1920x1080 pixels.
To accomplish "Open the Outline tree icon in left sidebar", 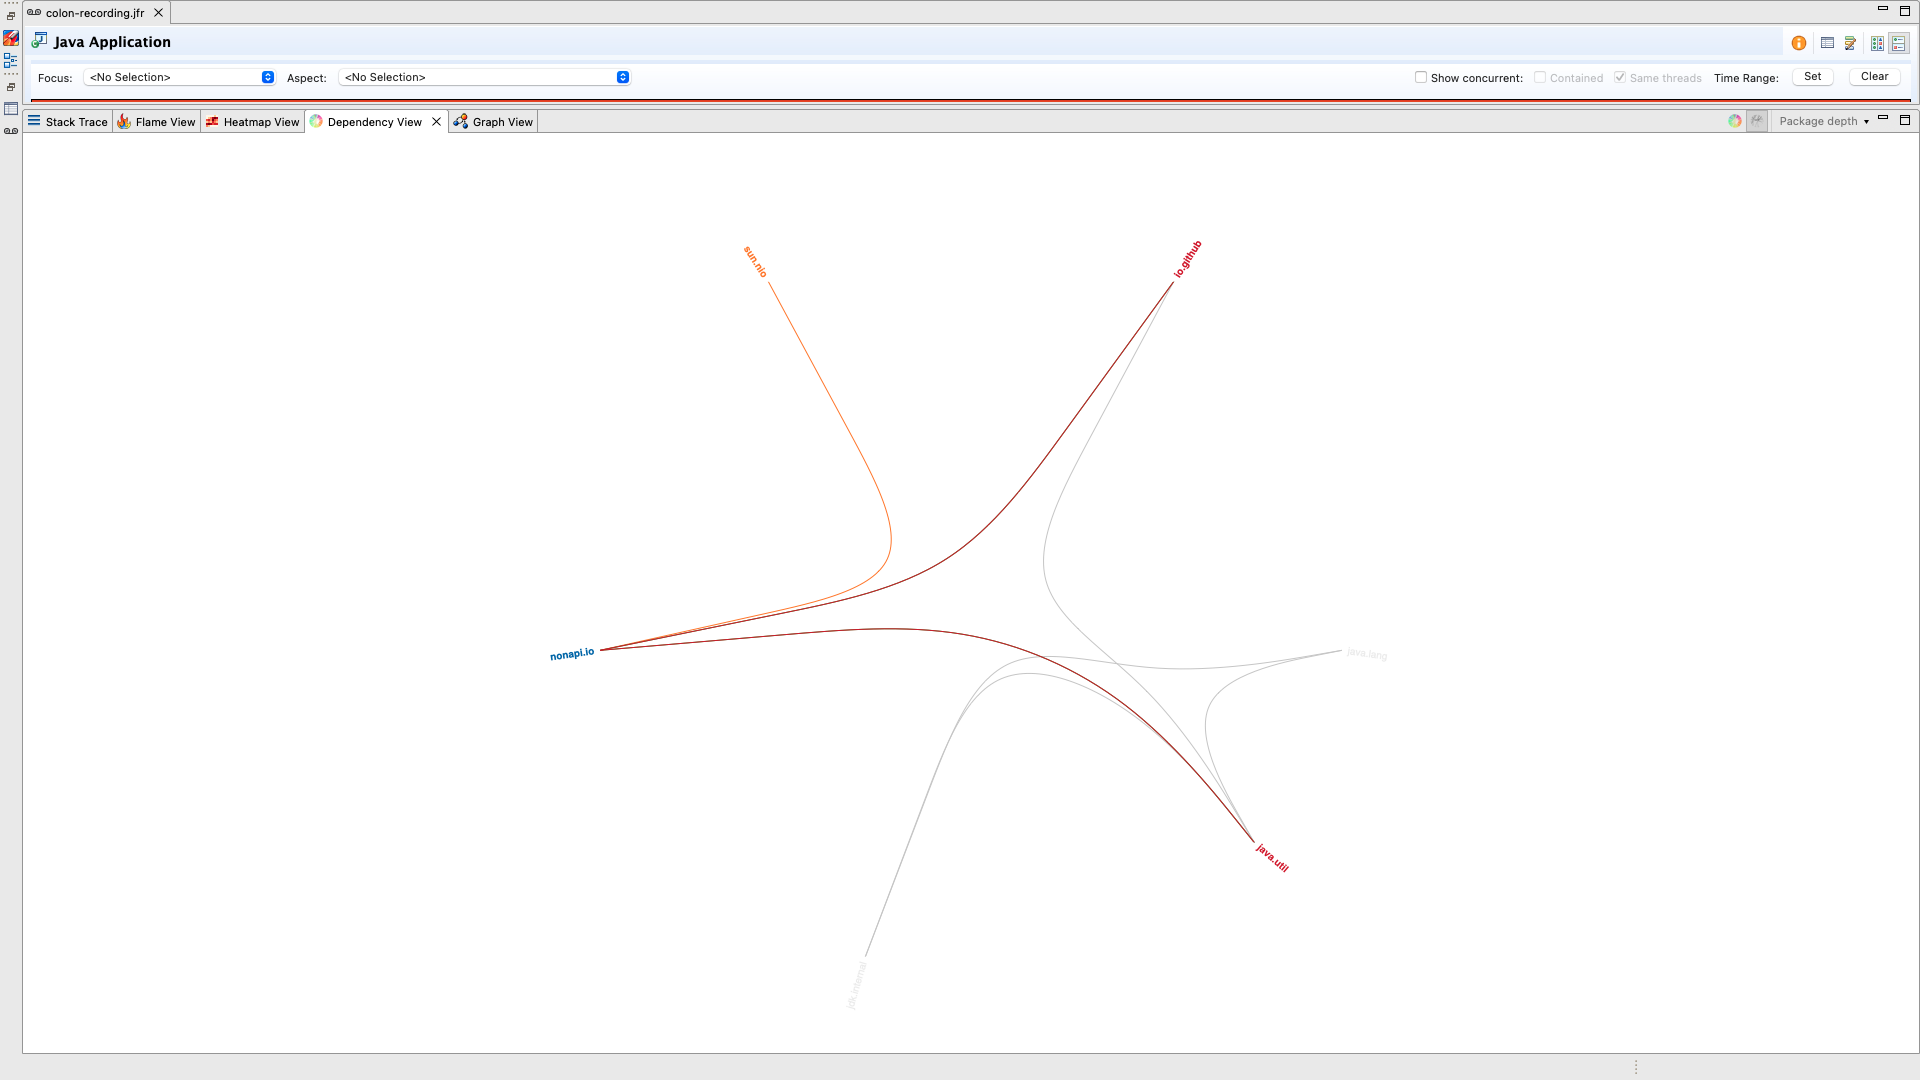I will (x=11, y=61).
